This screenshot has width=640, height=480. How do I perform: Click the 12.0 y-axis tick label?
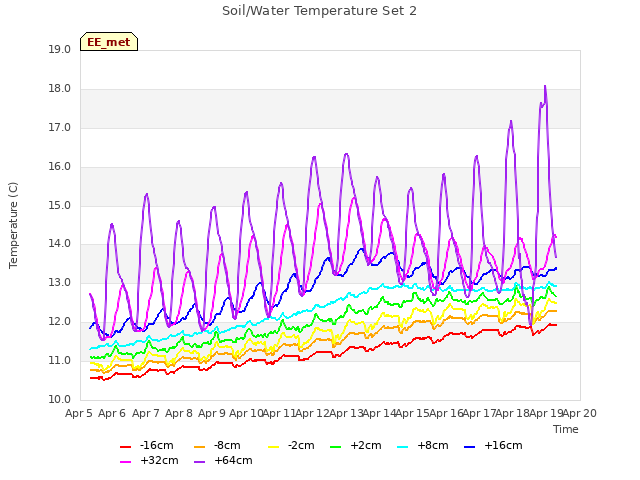60,322
